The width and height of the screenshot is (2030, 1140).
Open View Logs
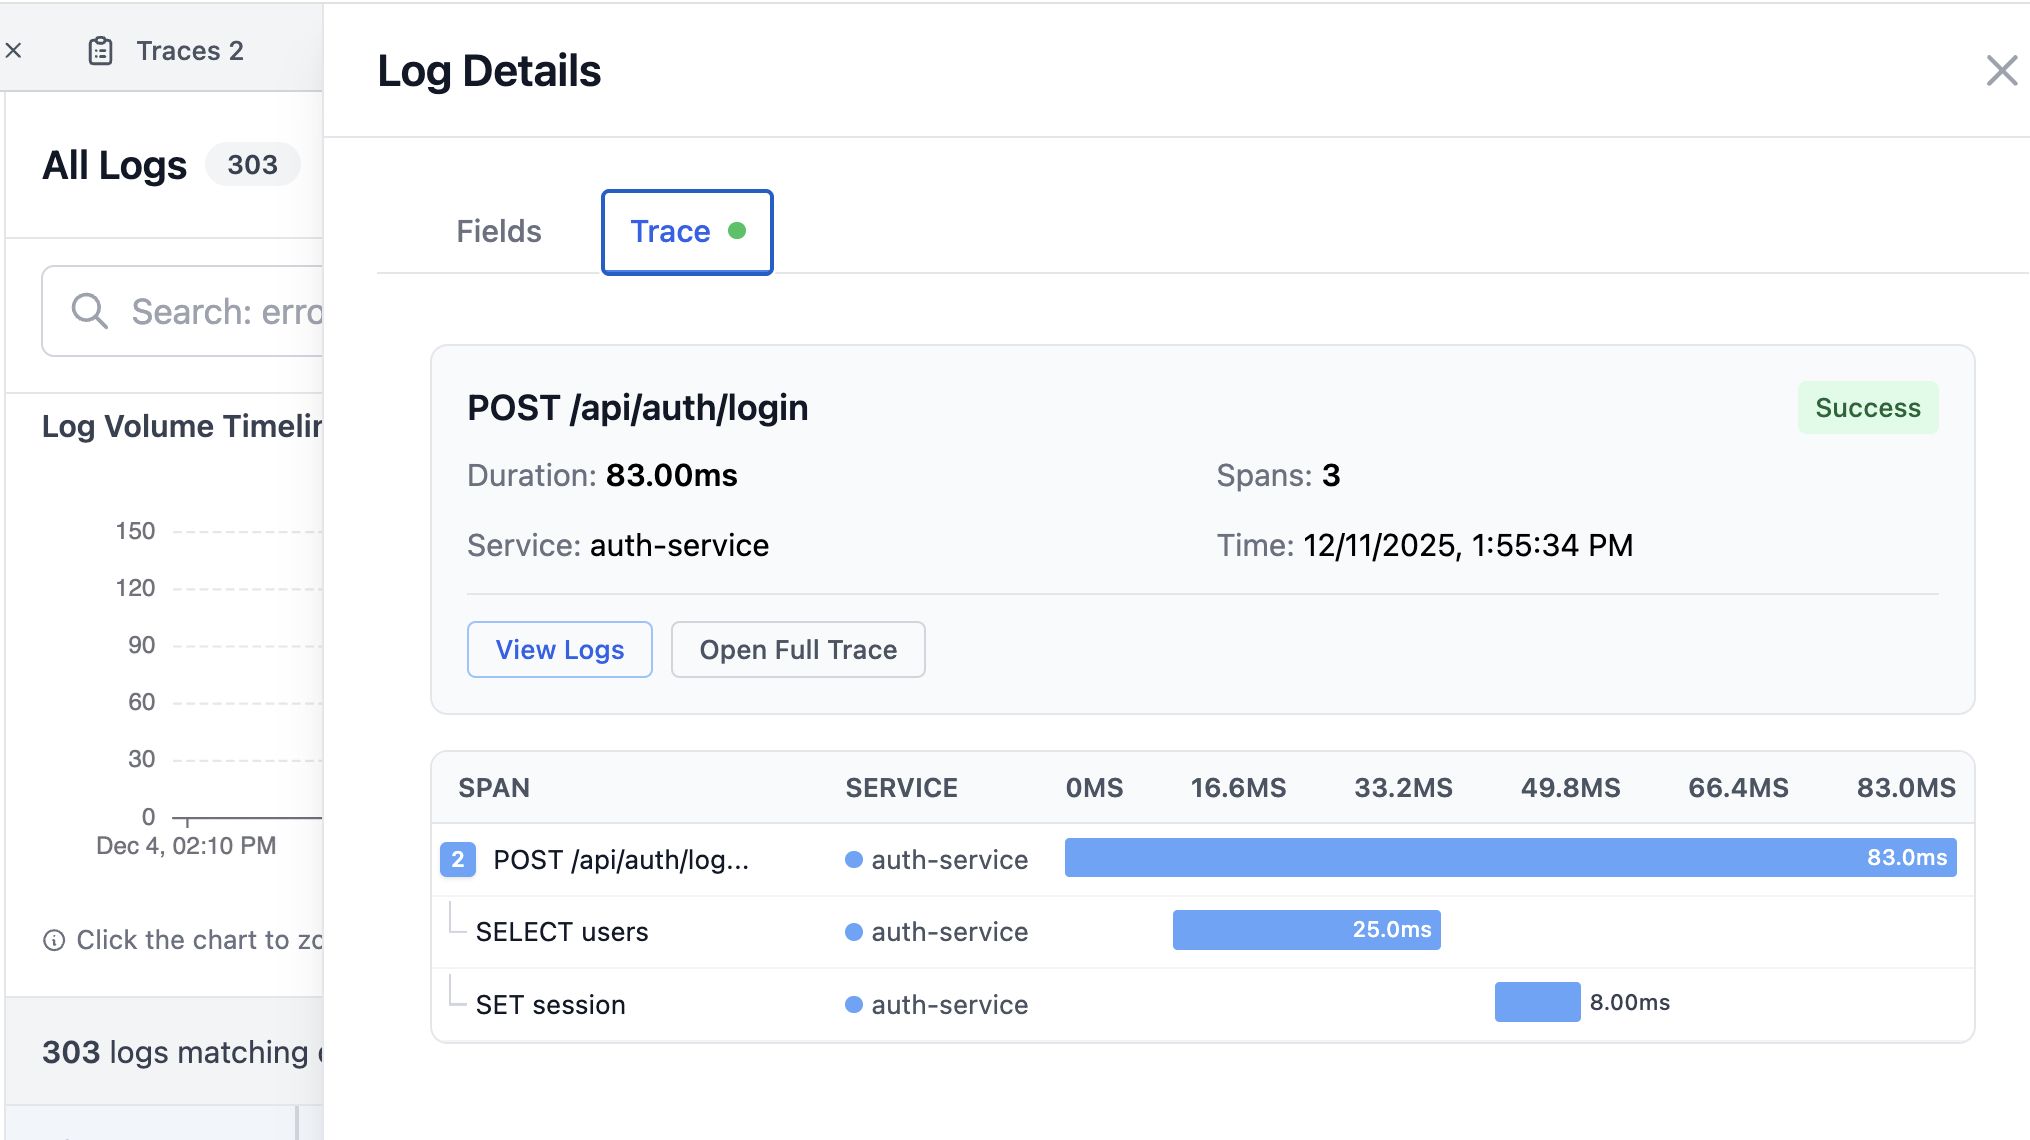pos(559,649)
